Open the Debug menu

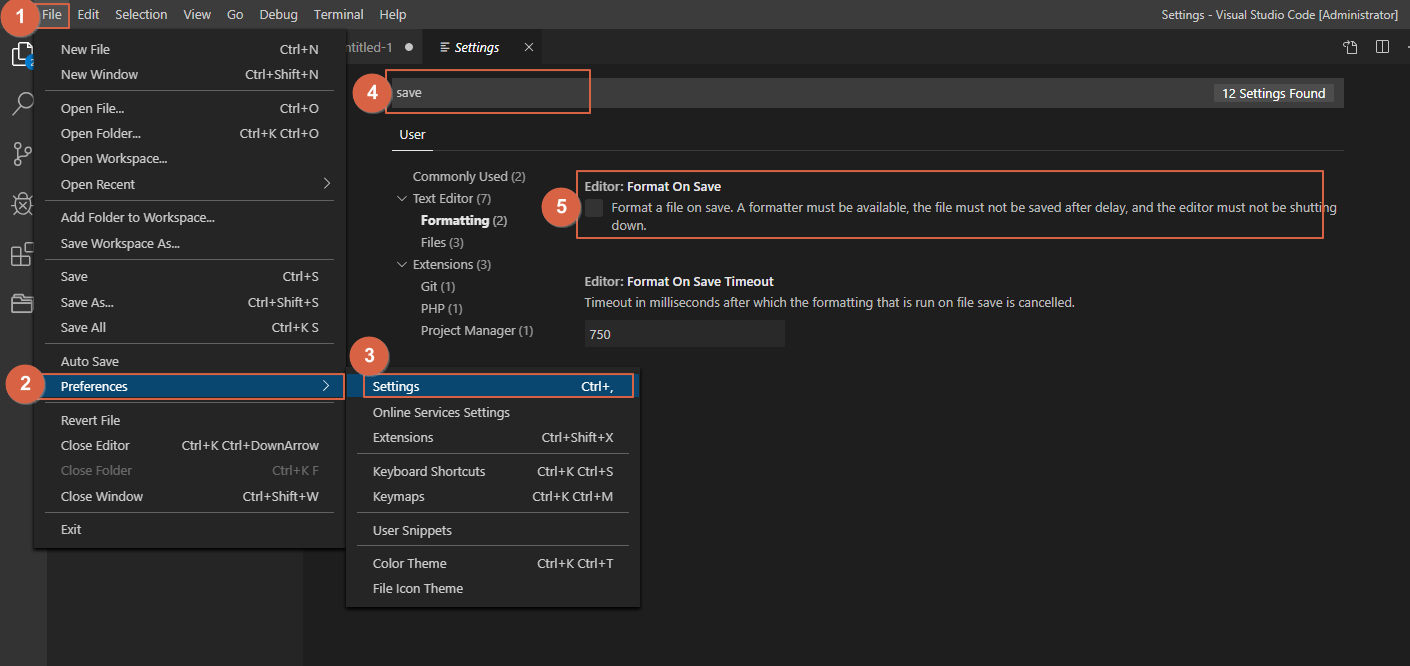[278, 15]
